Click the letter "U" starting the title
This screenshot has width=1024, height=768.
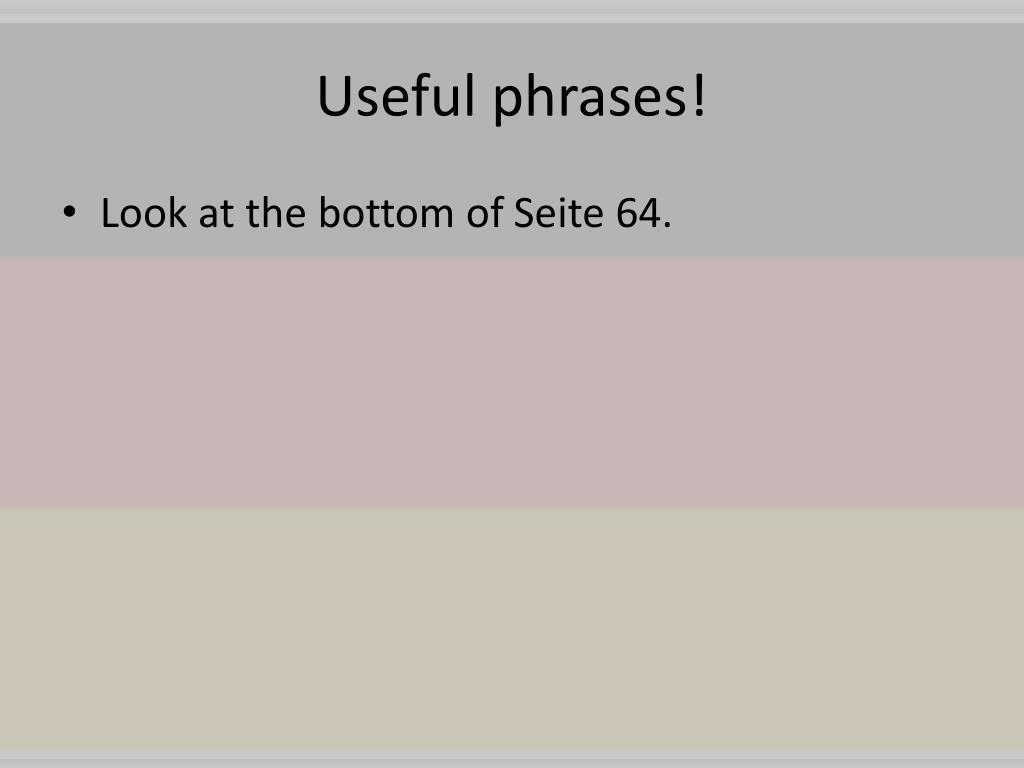coord(333,96)
